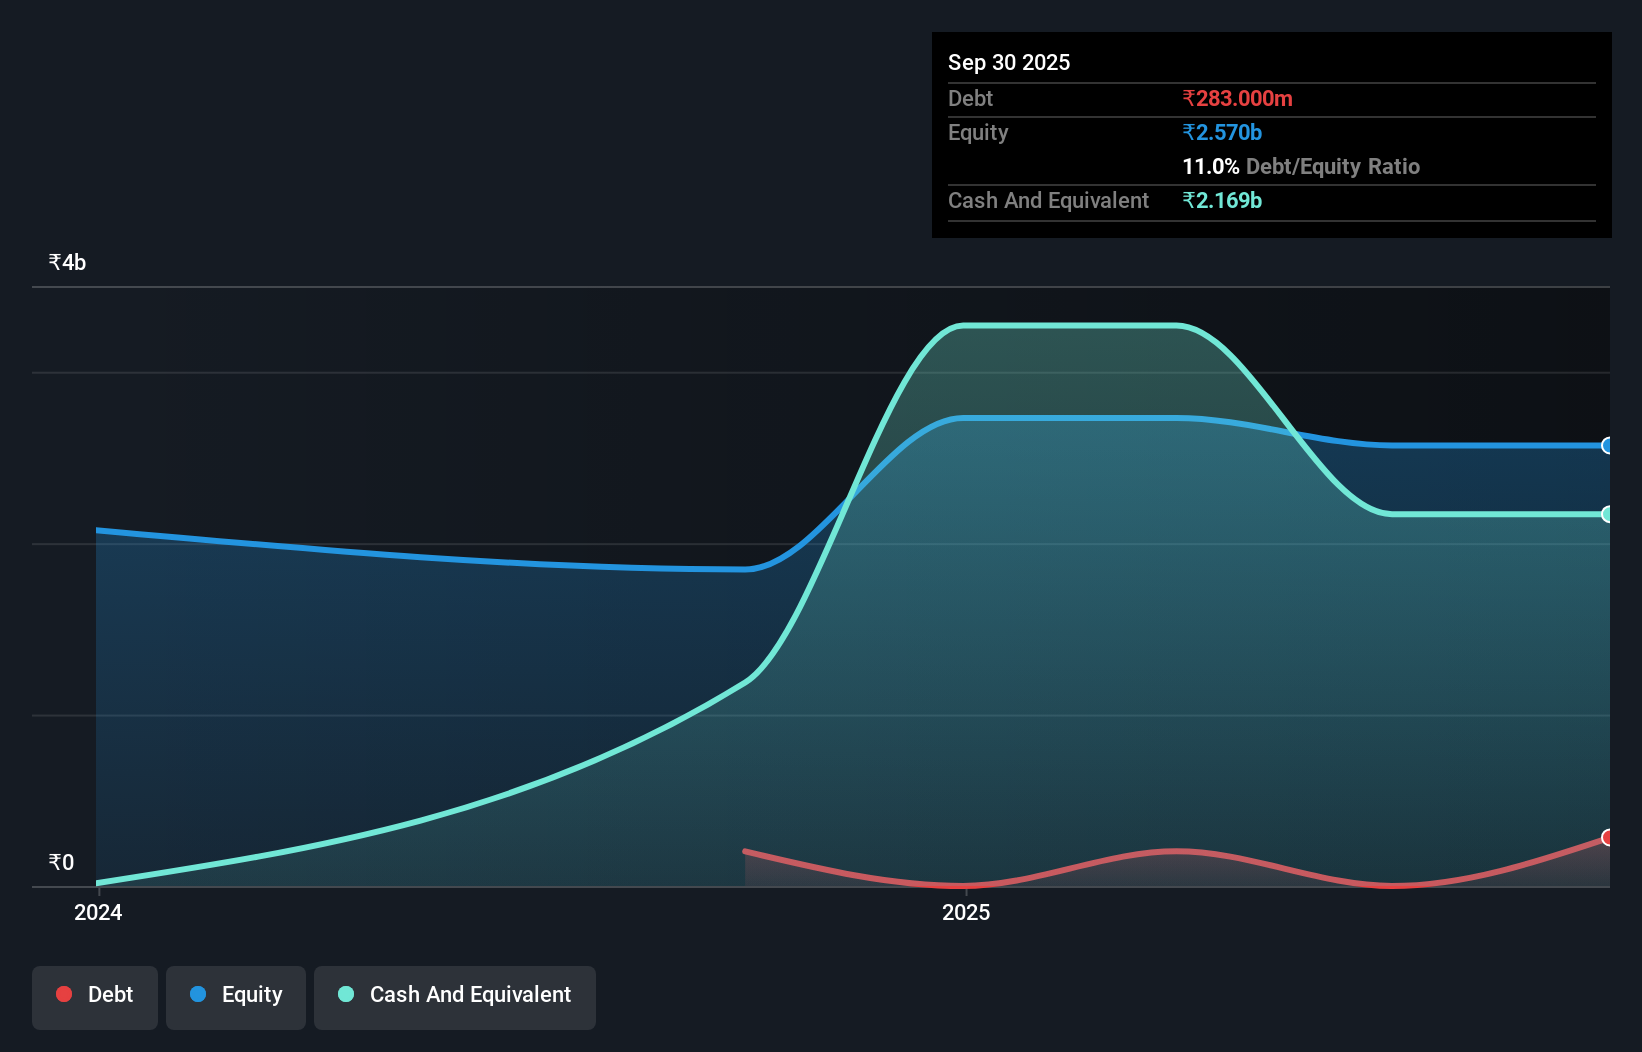The height and width of the screenshot is (1052, 1642).
Task: Click the rupee Debt value in the tooltip
Action: [x=1237, y=98]
